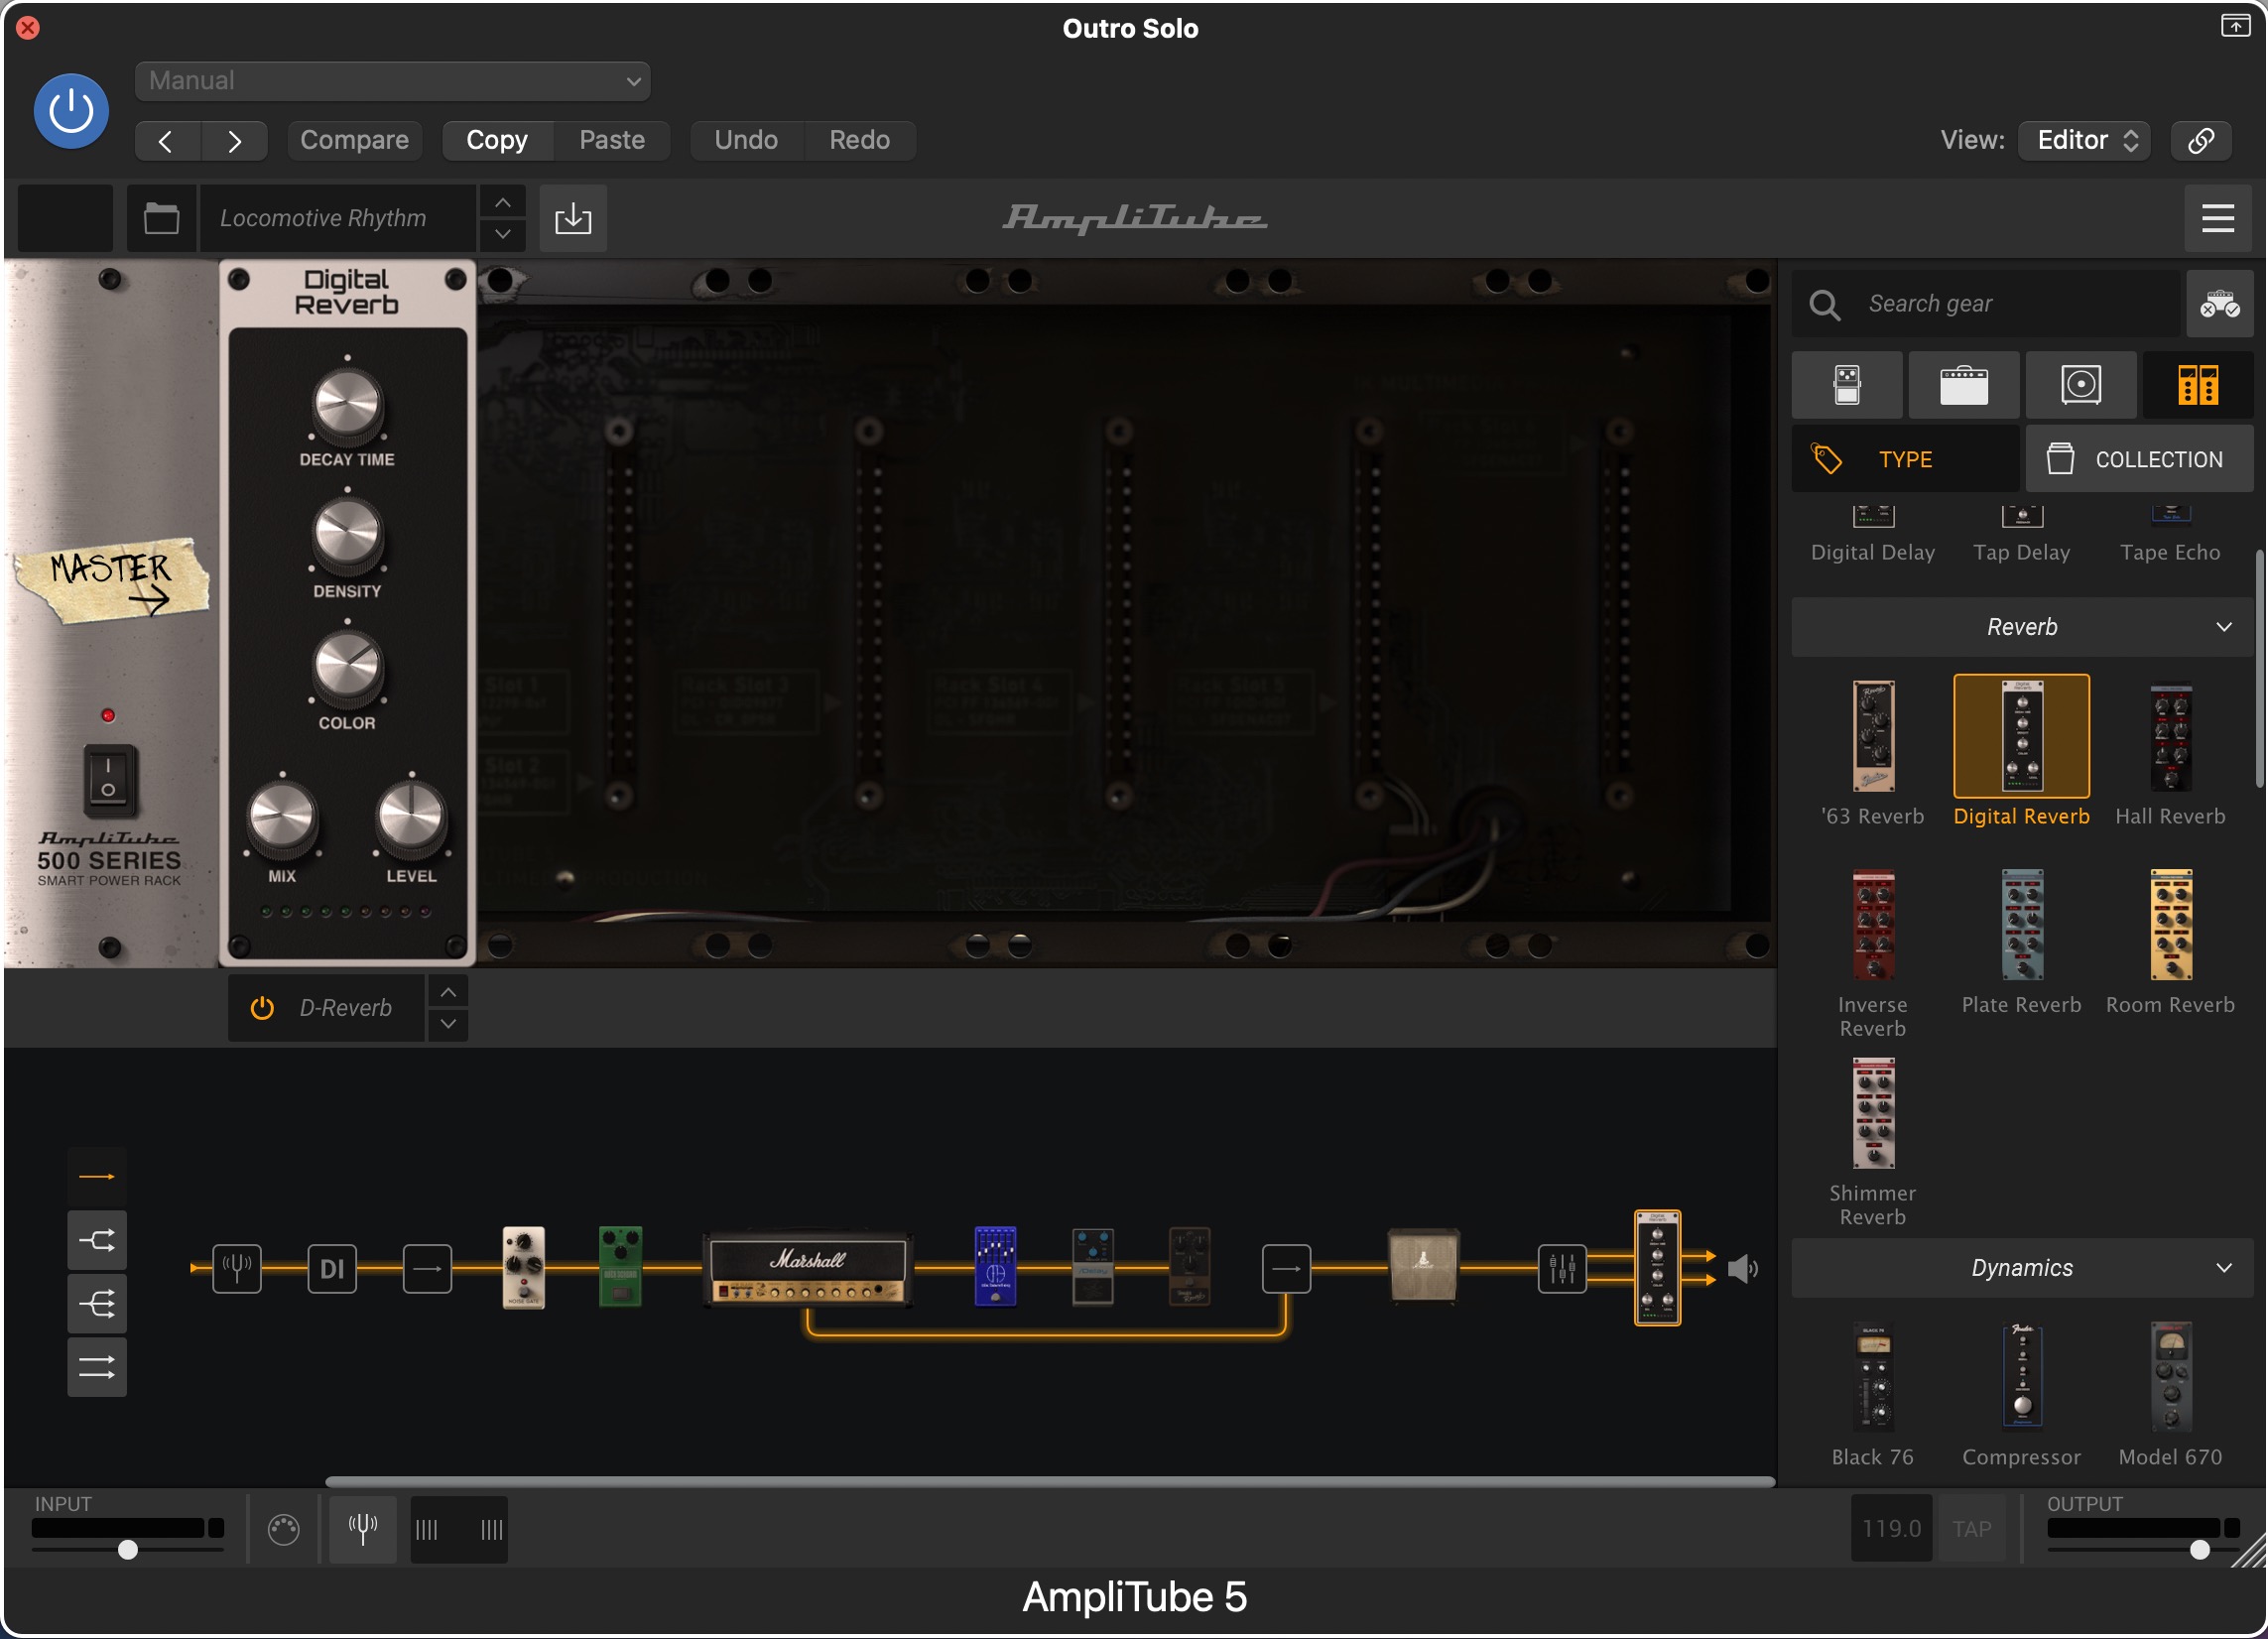
Task: Select the Locomotive Rhythm preset name
Action: (x=336, y=218)
